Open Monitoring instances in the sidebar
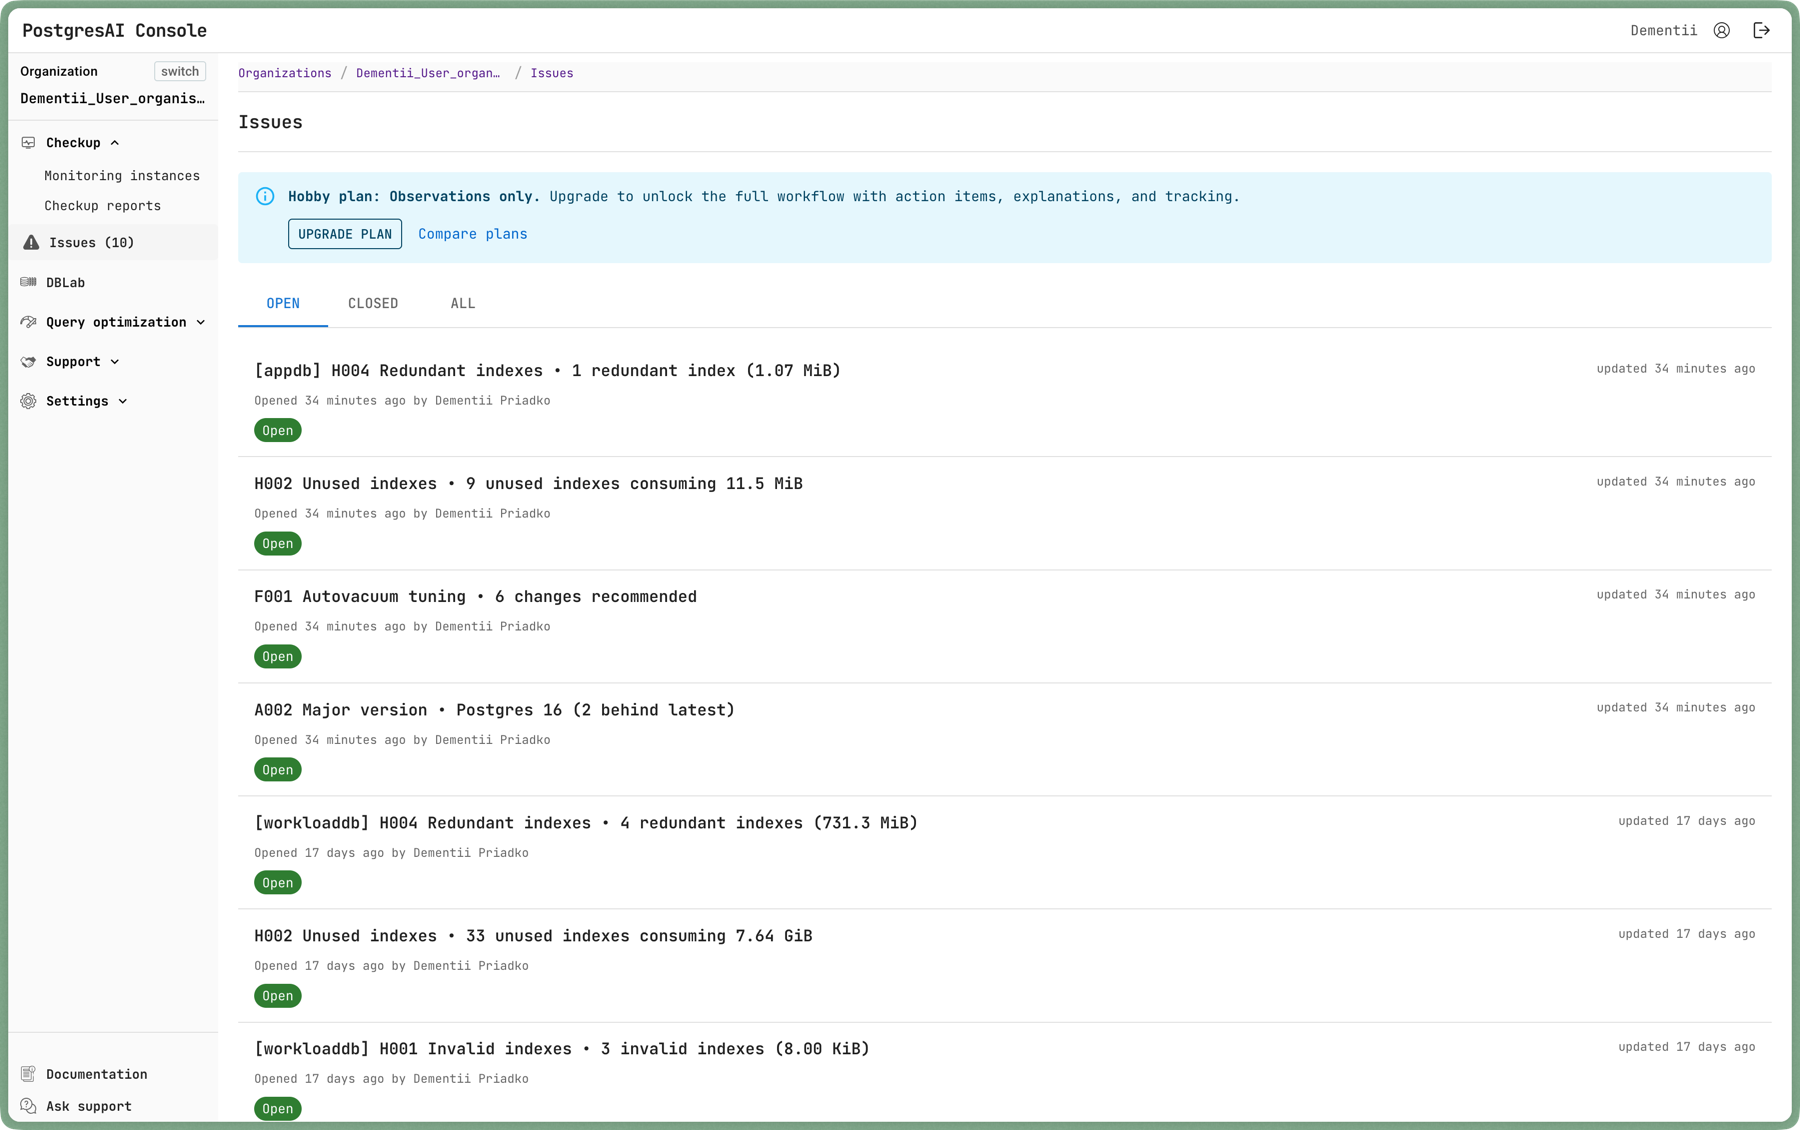This screenshot has height=1130, width=1800. 122,176
